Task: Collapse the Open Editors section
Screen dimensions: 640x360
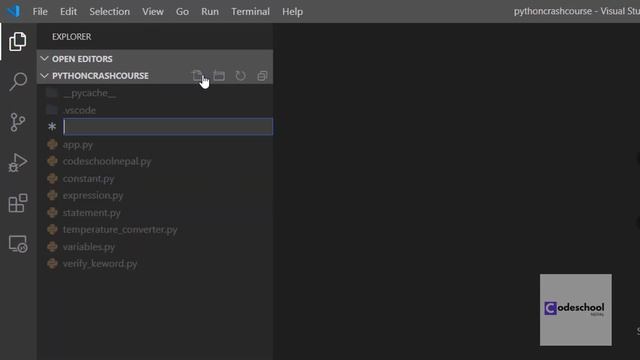Action: (155, 59)
